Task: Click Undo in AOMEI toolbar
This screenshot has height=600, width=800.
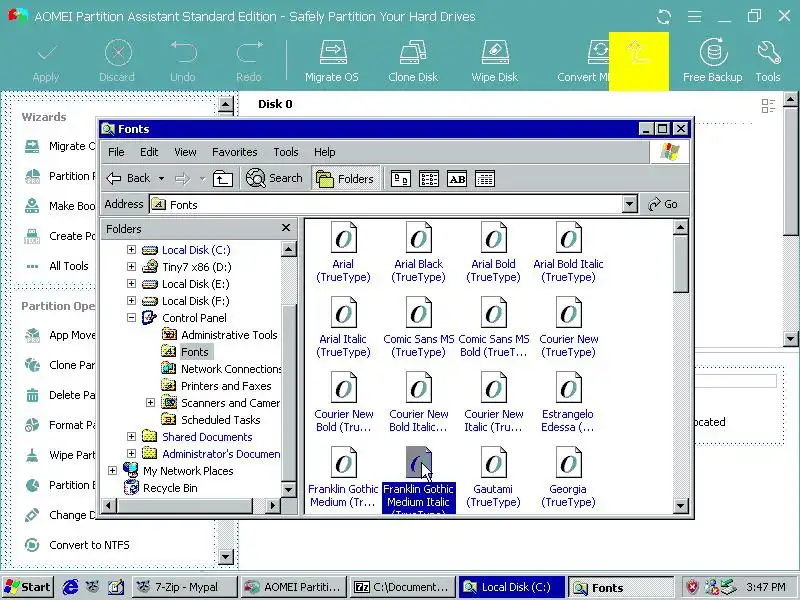Action: pyautogui.click(x=183, y=61)
